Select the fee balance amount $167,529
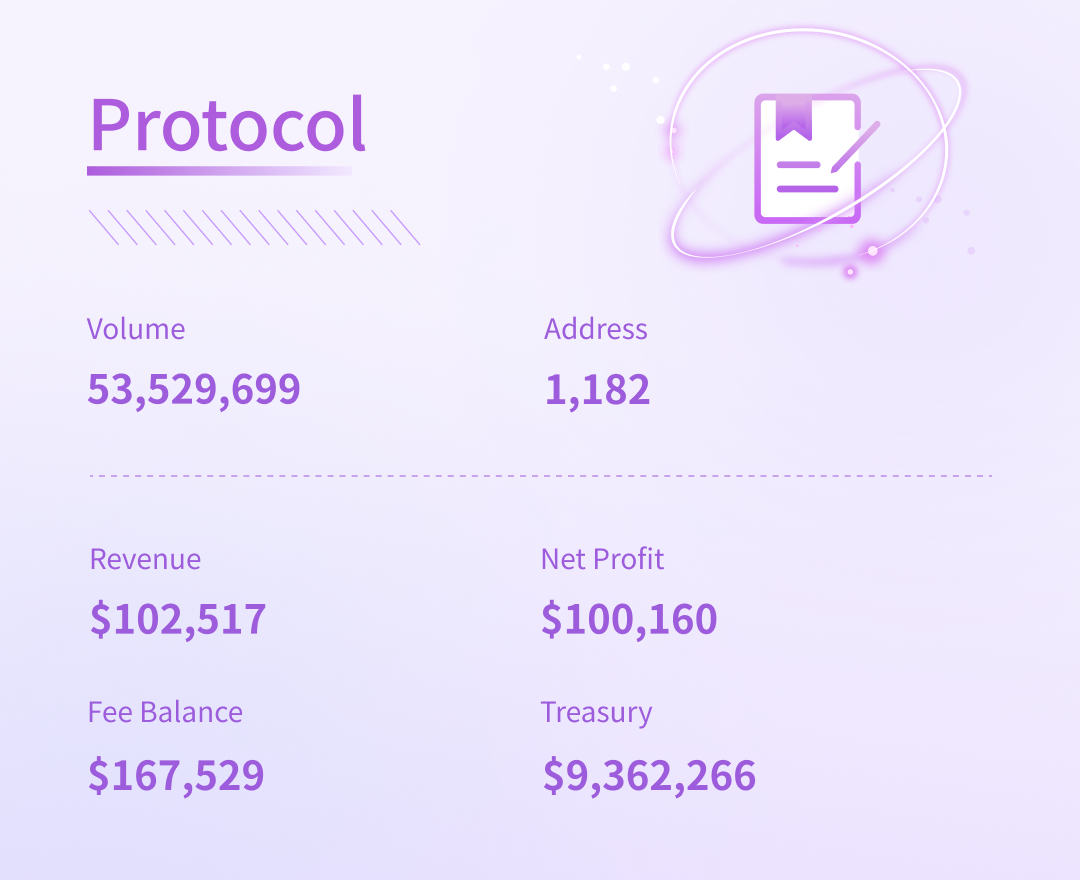Screen dimensions: 1080x880 (x=176, y=775)
